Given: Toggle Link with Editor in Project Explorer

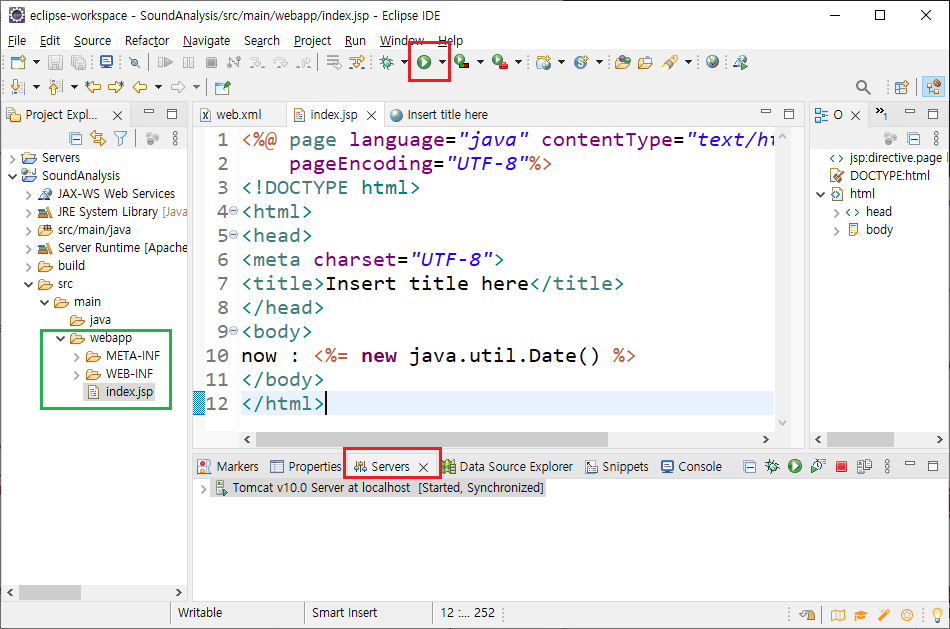Looking at the screenshot, I should [98, 139].
